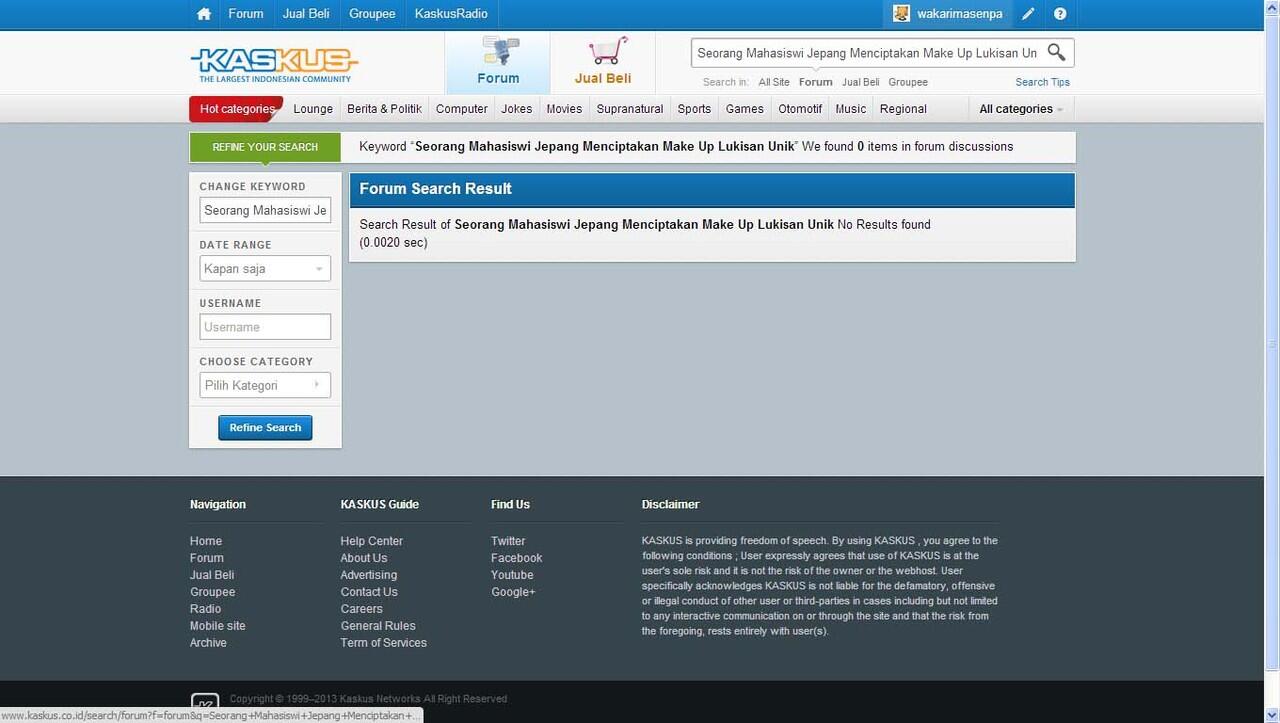Click the magnifier search icon
Image resolution: width=1280 pixels, height=723 pixels.
click(x=1056, y=52)
